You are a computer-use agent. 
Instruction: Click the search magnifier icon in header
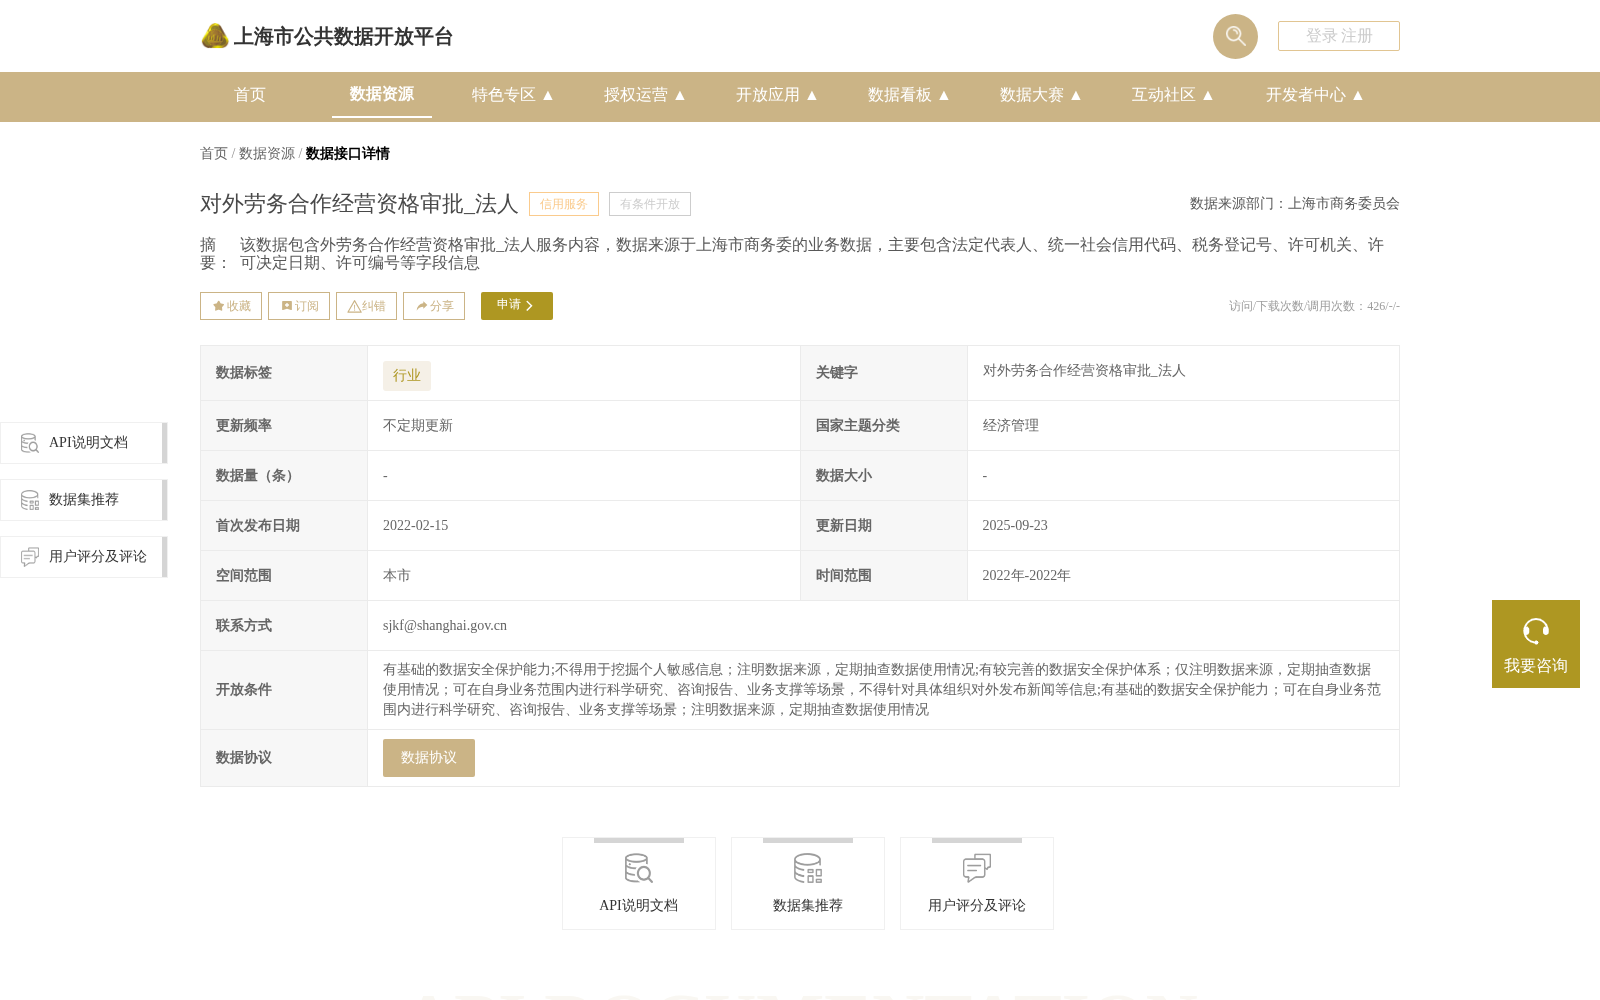pos(1235,36)
